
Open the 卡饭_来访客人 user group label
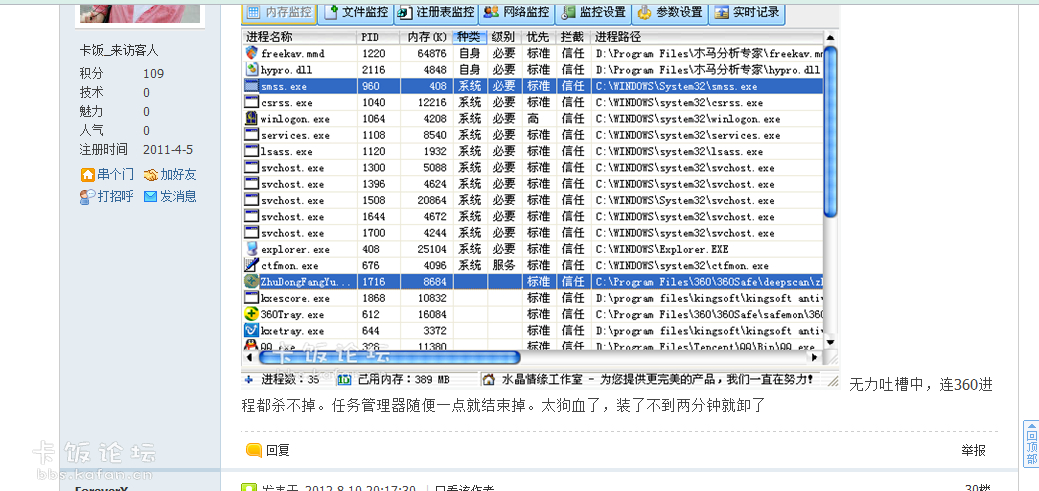[x=119, y=51]
